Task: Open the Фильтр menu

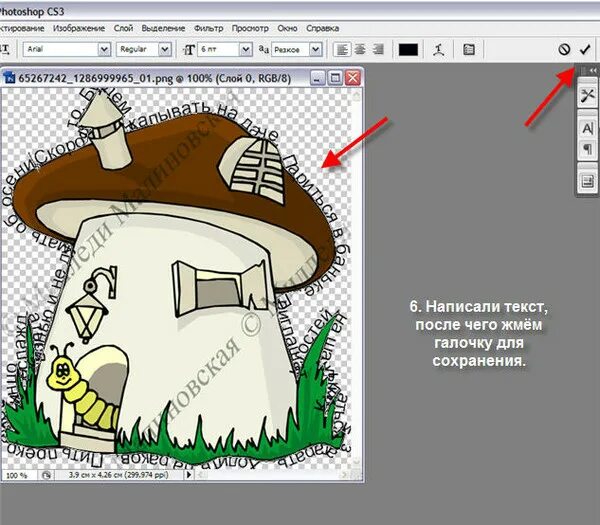Action: 209,28
